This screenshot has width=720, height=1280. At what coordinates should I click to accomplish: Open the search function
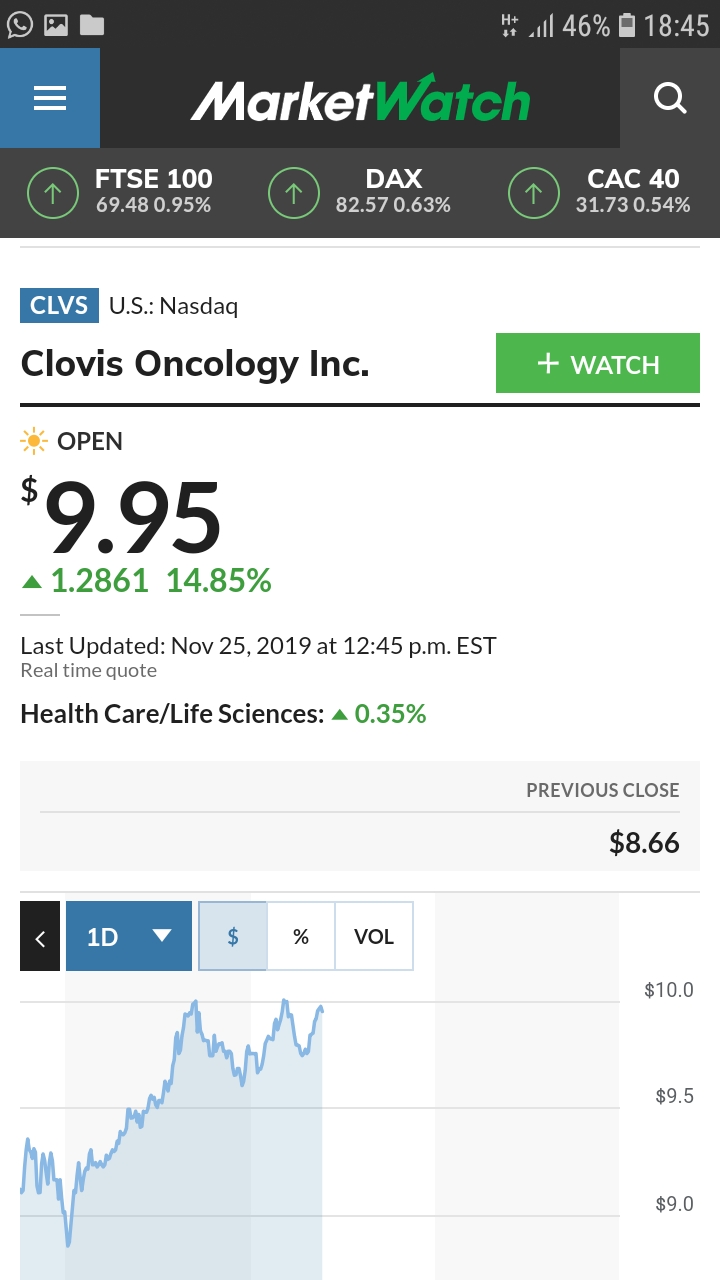click(670, 97)
